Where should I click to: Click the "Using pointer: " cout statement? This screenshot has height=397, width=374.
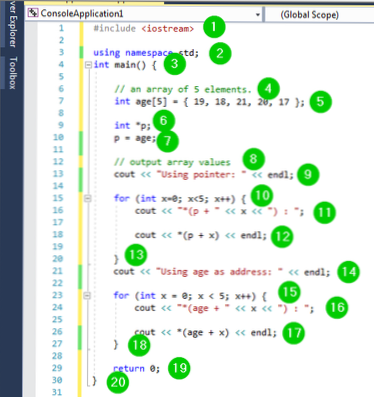point(204,174)
